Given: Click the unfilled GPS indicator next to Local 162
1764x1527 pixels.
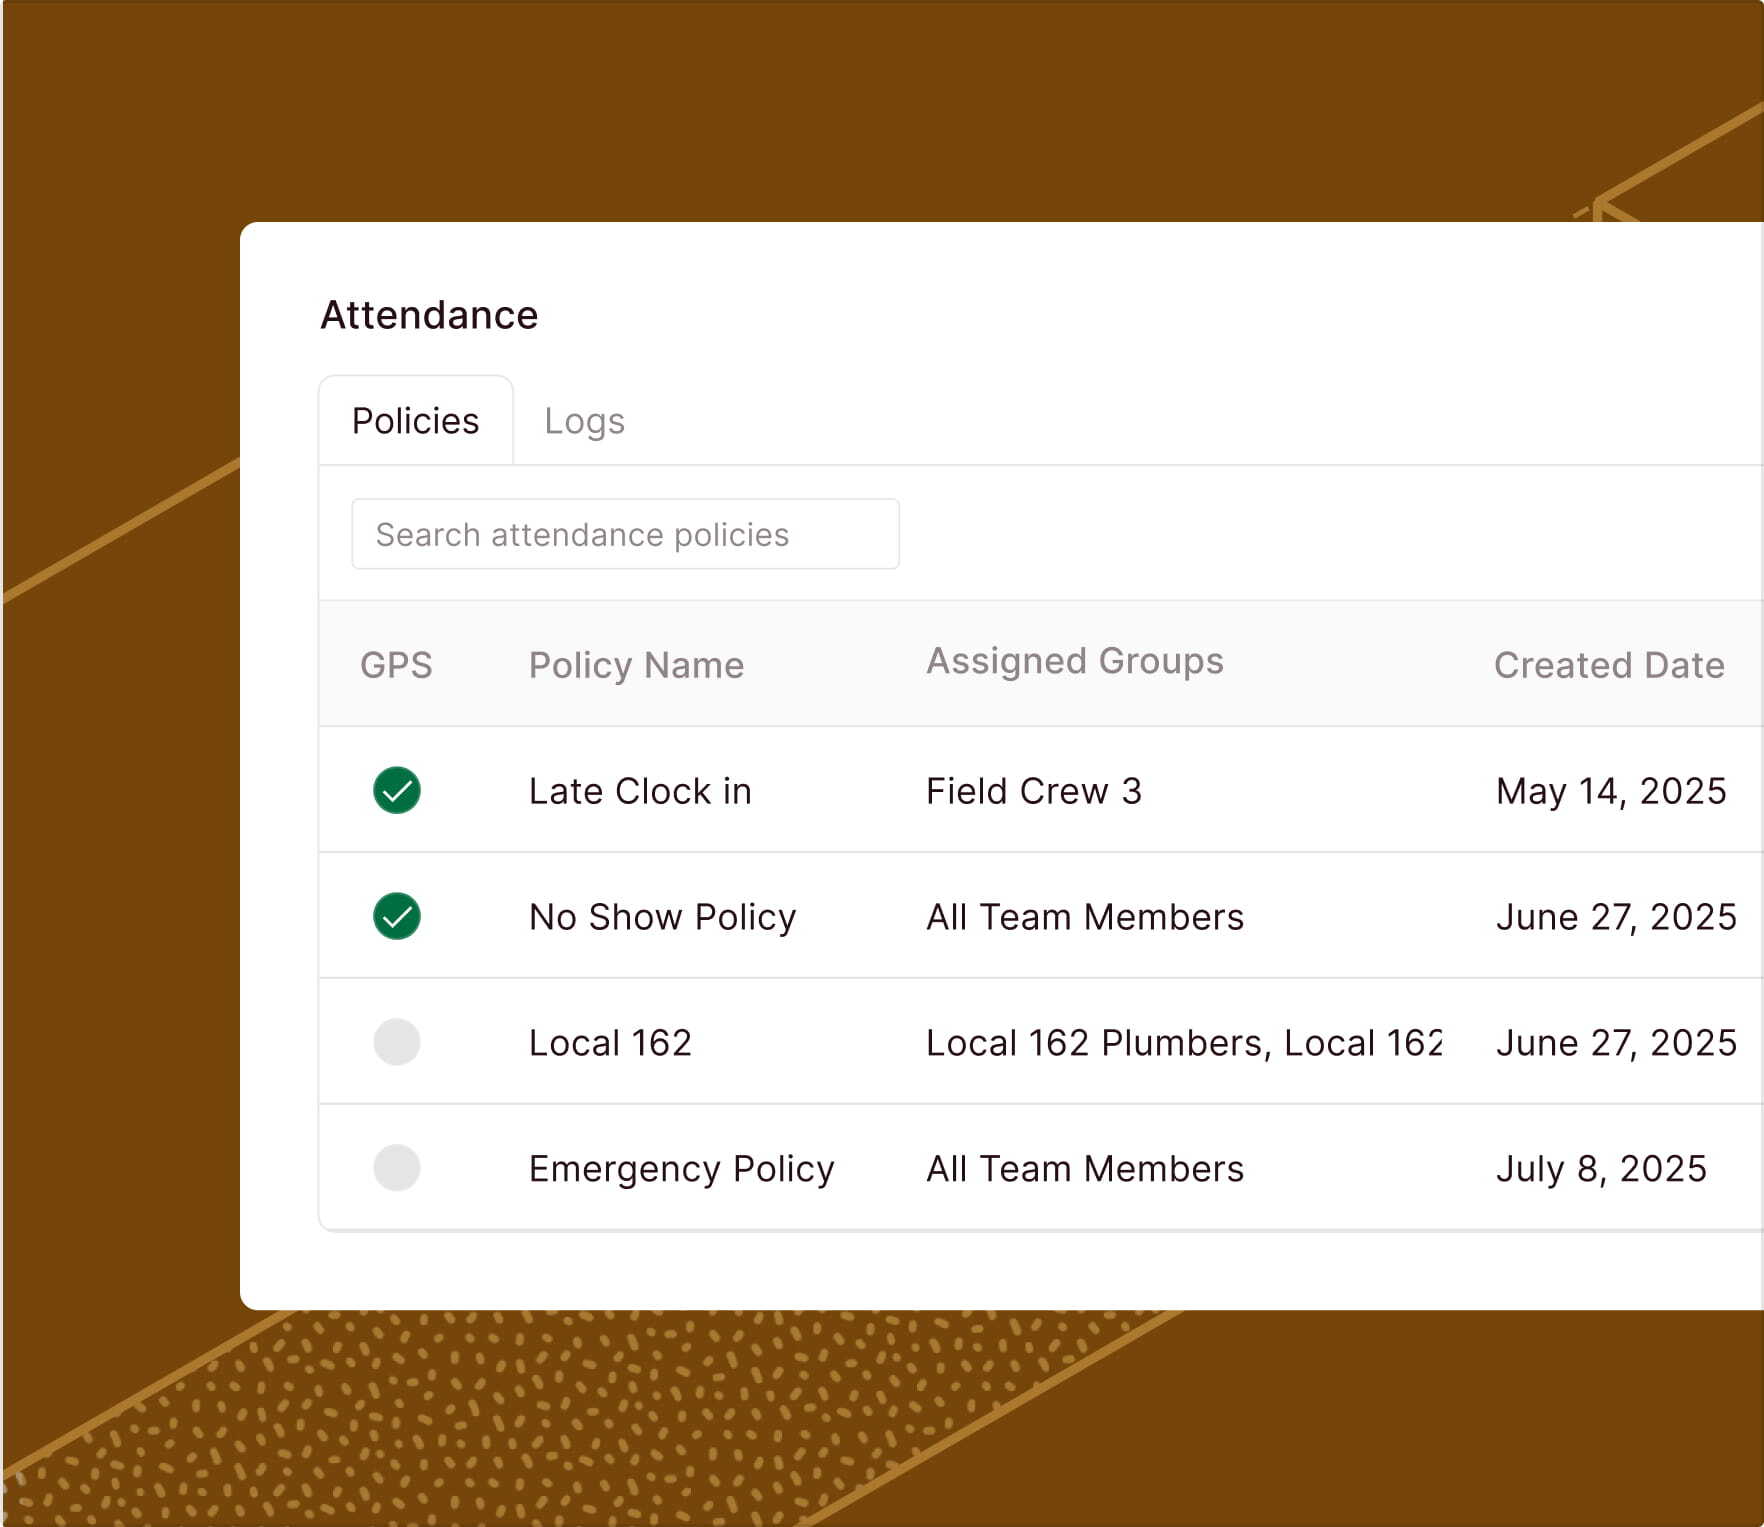Looking at the screenshot, I should (396, 1042).
